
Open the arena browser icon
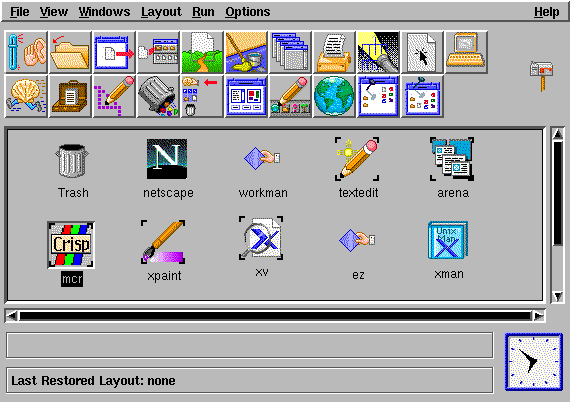452,159
